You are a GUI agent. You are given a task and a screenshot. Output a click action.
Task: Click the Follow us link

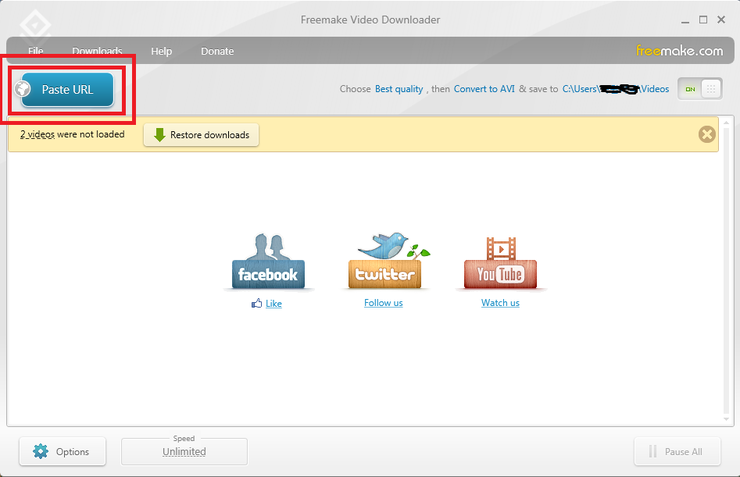(383, 303)
